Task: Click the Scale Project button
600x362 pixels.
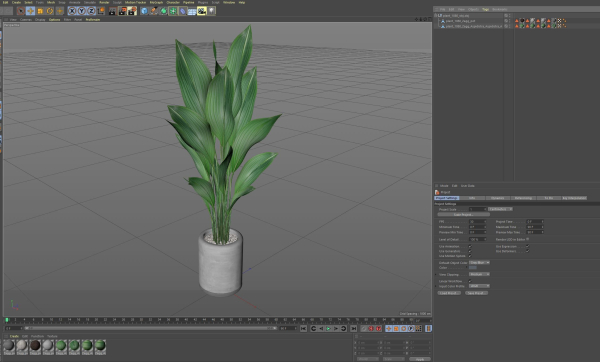Action: [x=463, y=215]
